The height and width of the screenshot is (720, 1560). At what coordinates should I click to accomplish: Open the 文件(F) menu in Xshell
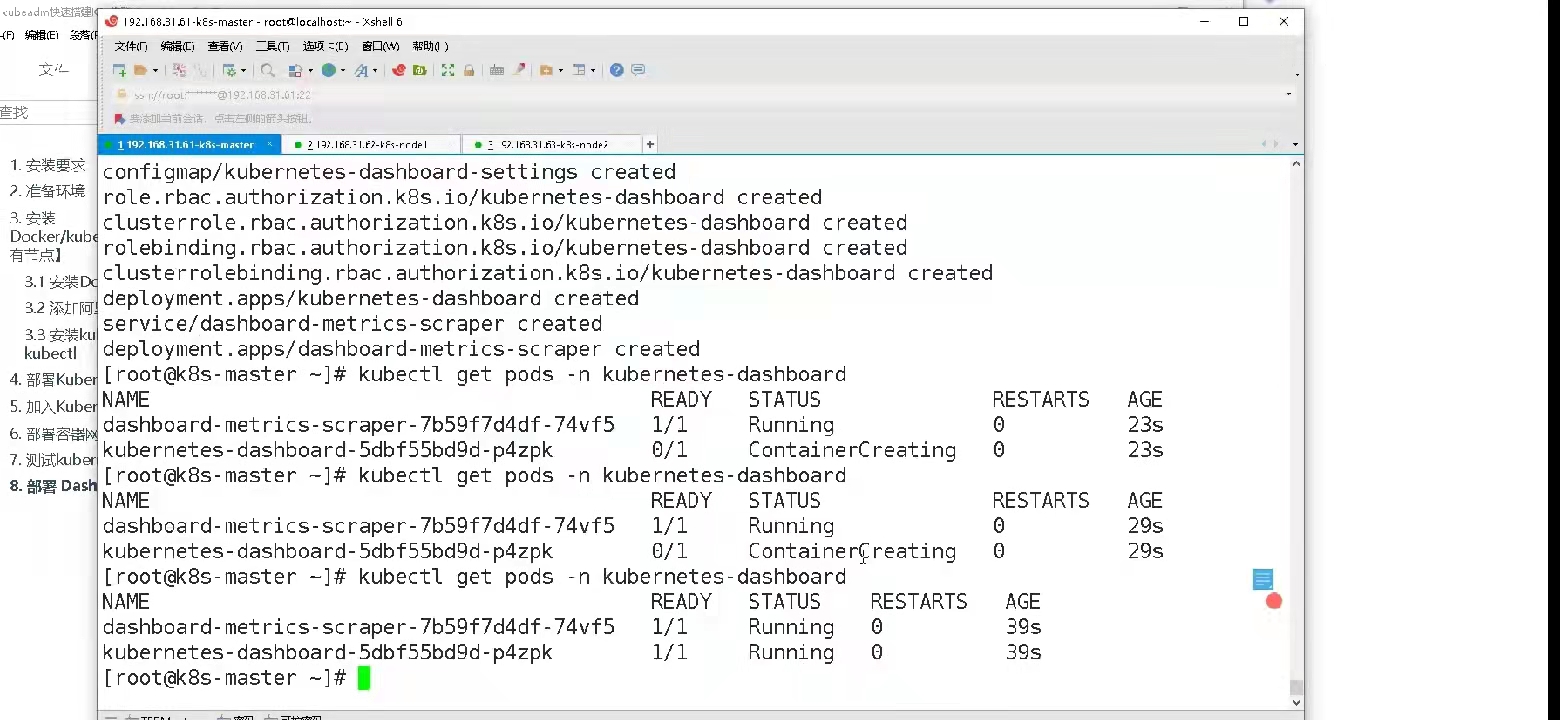point(131,46)
